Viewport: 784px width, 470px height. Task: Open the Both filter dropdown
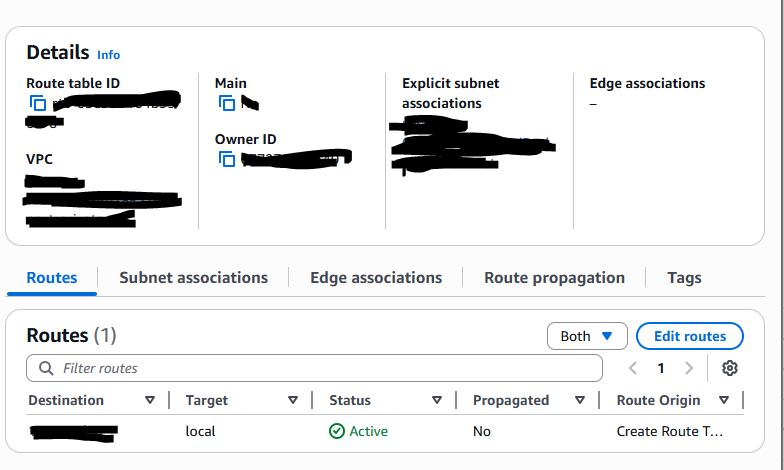587,336
